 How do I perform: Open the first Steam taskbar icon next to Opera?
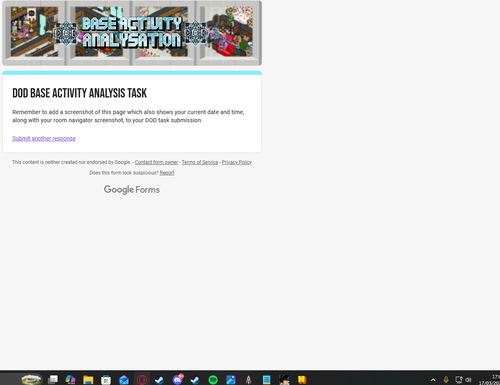(x=159, y=379)
